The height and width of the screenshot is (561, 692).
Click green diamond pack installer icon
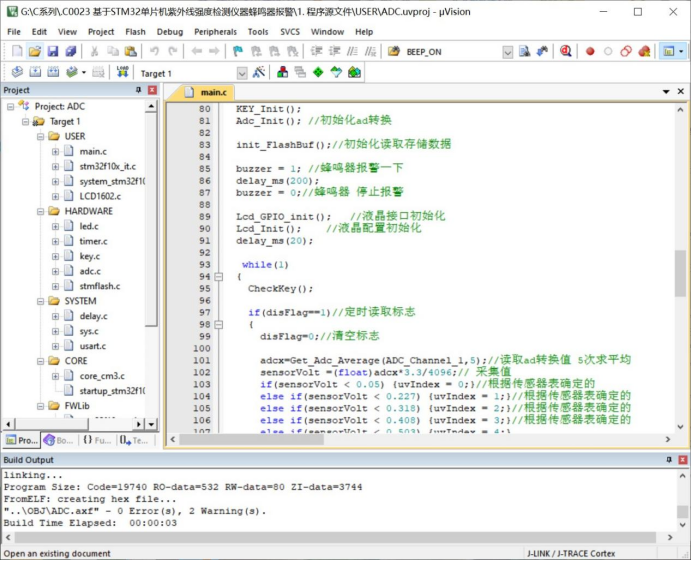[318, 72]
